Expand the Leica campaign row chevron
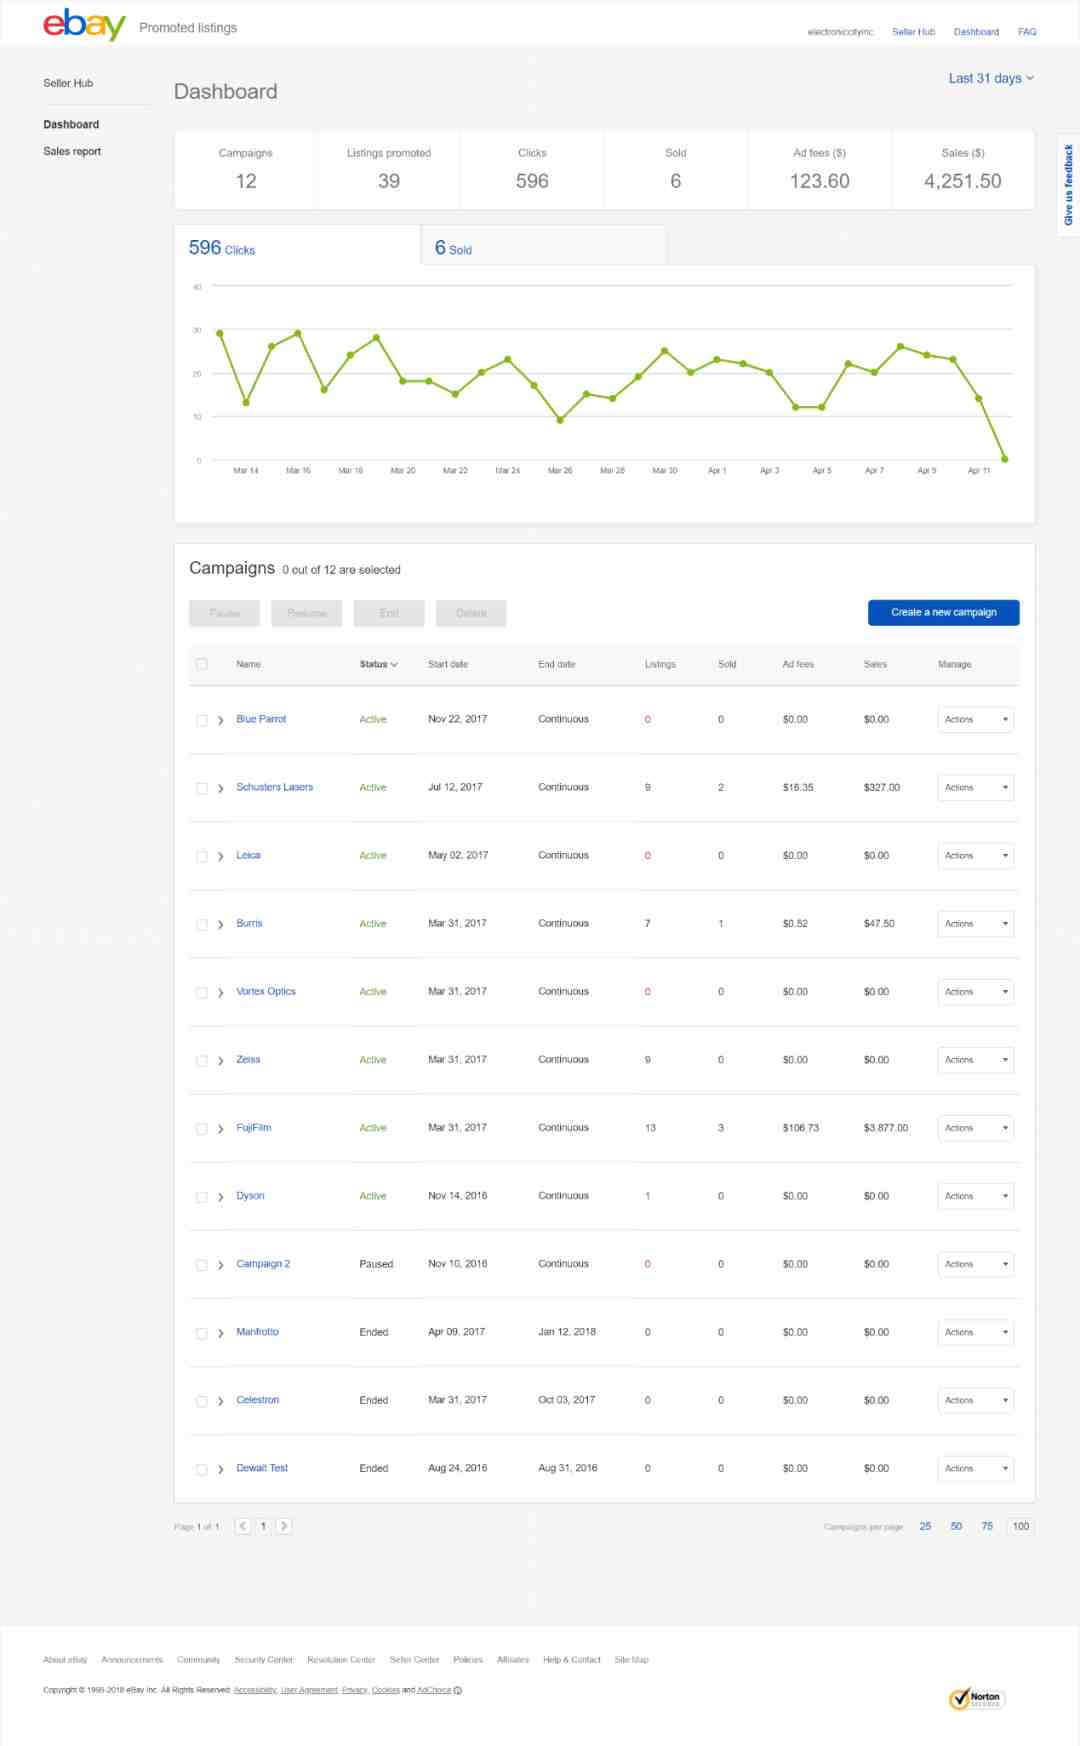Image resolution: width=1080 pixels, height=1746 pixels. pos(221,856)
